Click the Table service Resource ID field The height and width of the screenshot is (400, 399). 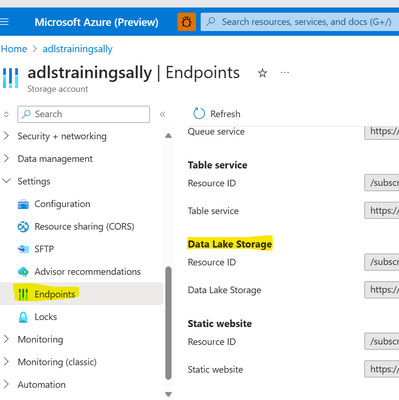(382, 183)
